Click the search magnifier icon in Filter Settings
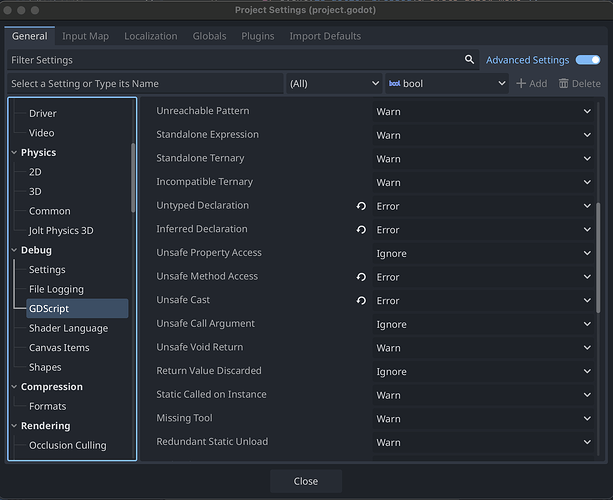 point(469,59)
